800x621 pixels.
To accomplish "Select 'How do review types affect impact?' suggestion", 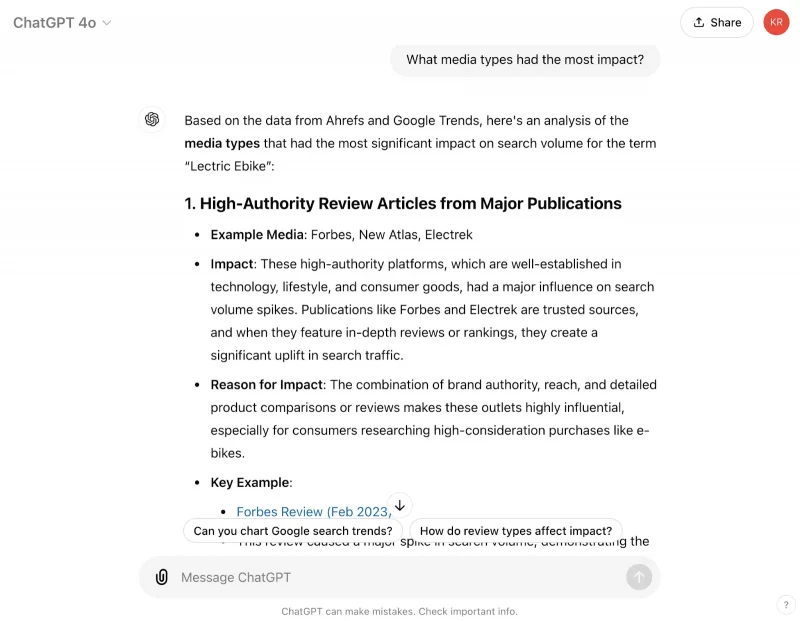I will pyautogui.click(x=516, y=531).
